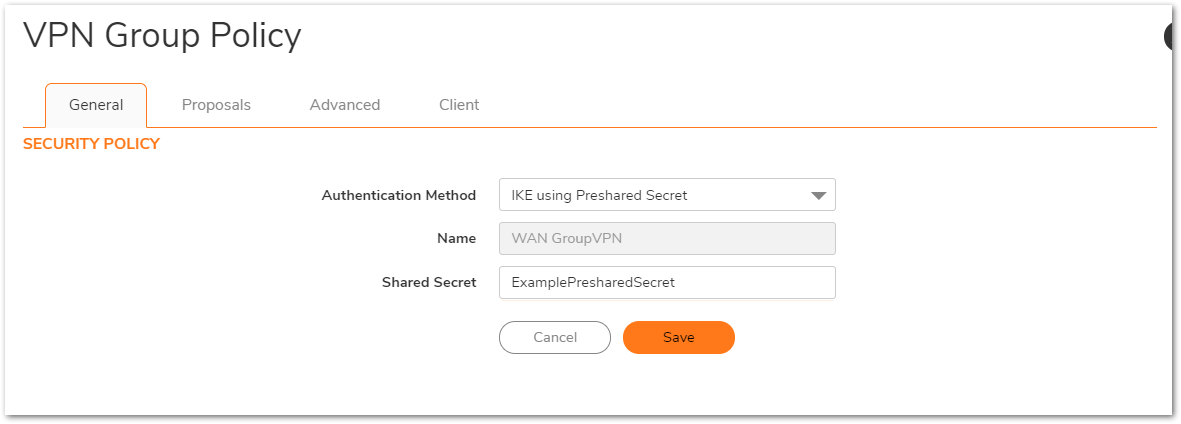Click the VPN Group Policy title
The height and width of the screenshot is (424, 1181).
click(162, 36)
